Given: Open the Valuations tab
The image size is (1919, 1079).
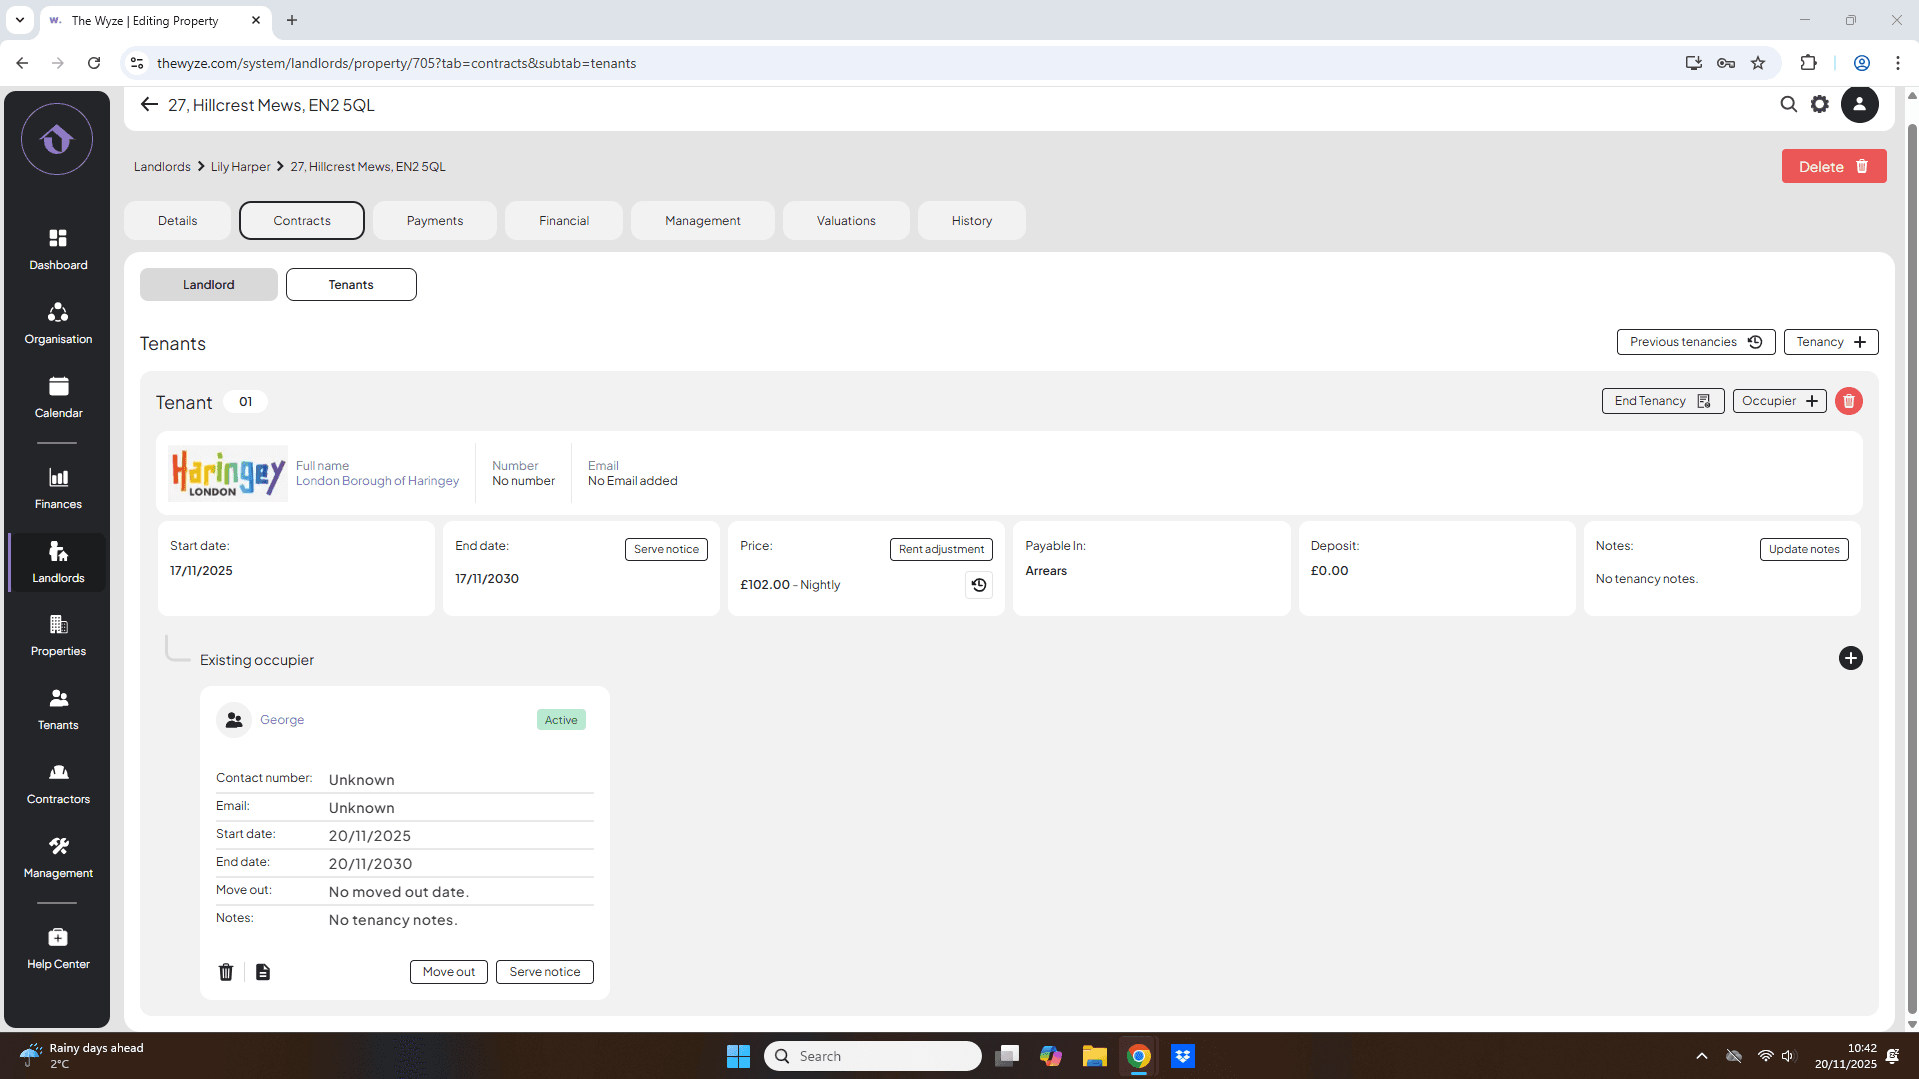Looking at the screenshot, I should (845, 221).
